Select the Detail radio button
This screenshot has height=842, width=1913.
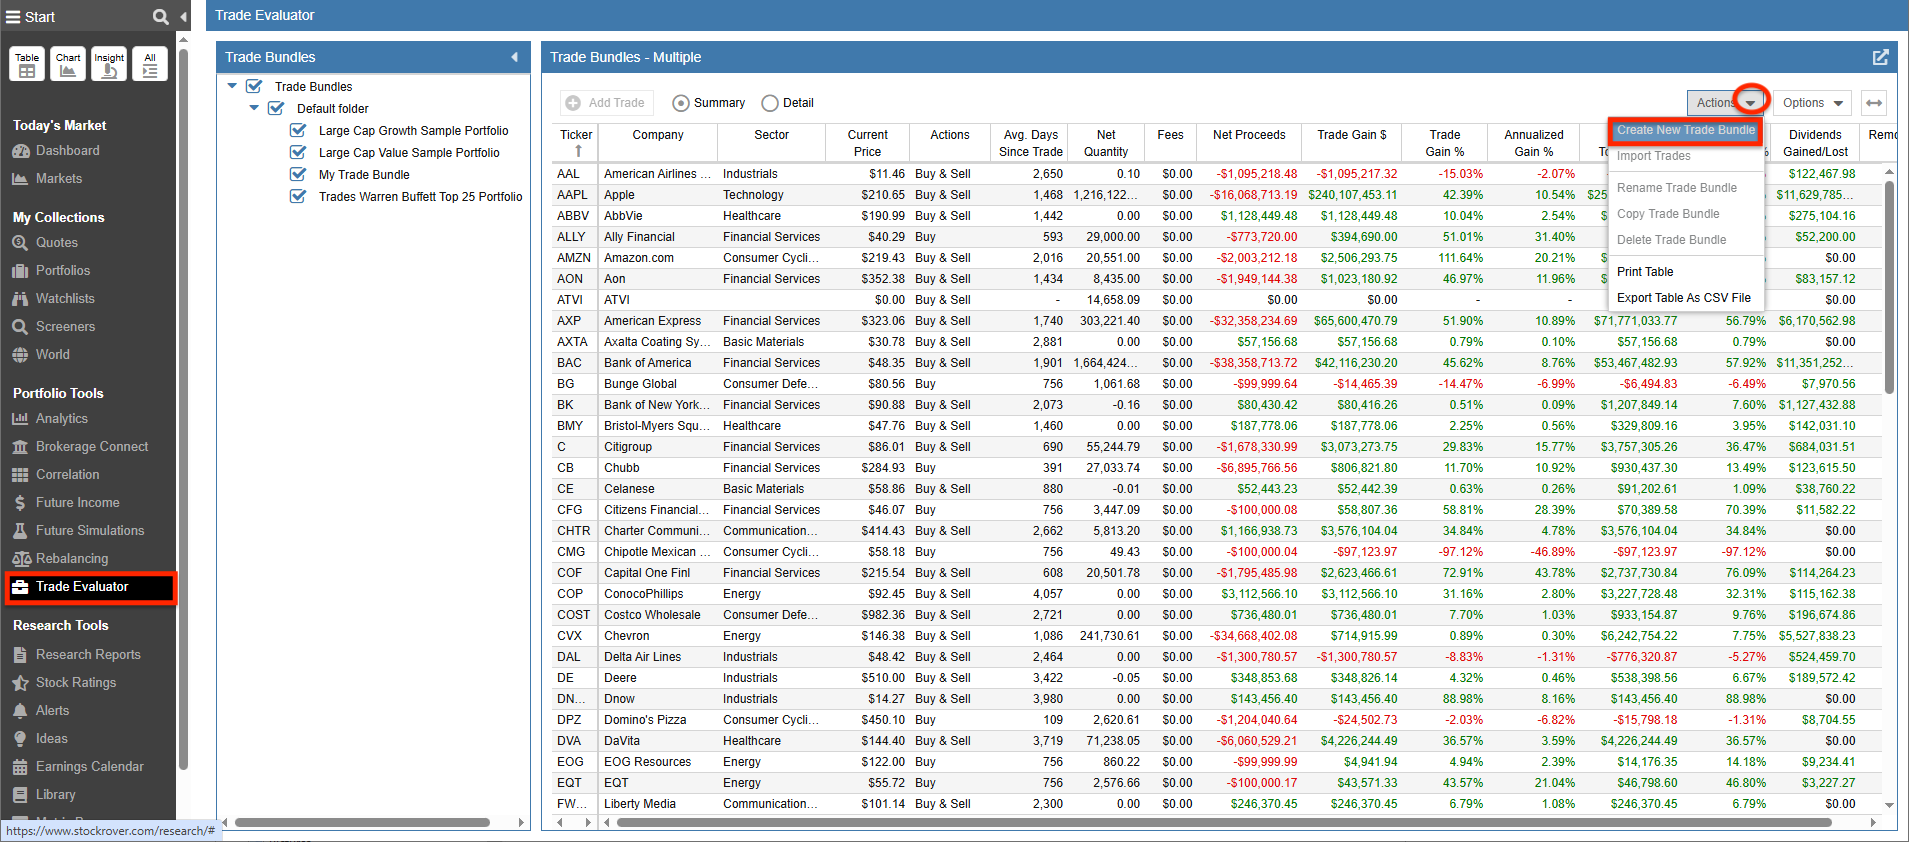(770, 103)
